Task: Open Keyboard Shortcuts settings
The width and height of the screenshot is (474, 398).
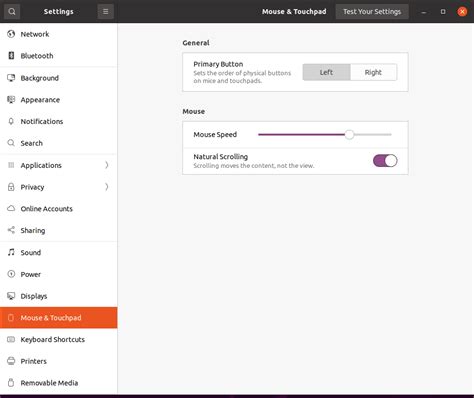Action: click(x=59, y=339)
